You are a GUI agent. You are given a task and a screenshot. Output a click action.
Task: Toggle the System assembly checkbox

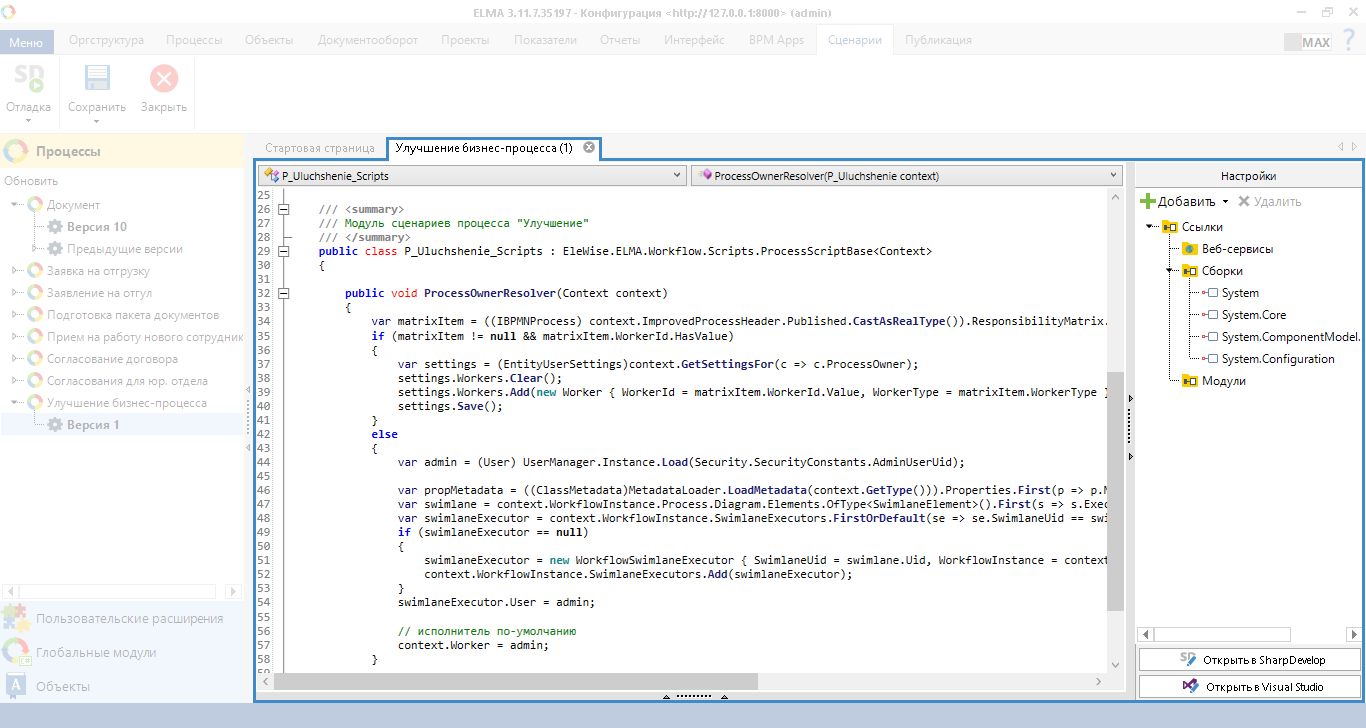pos(1212,293)
